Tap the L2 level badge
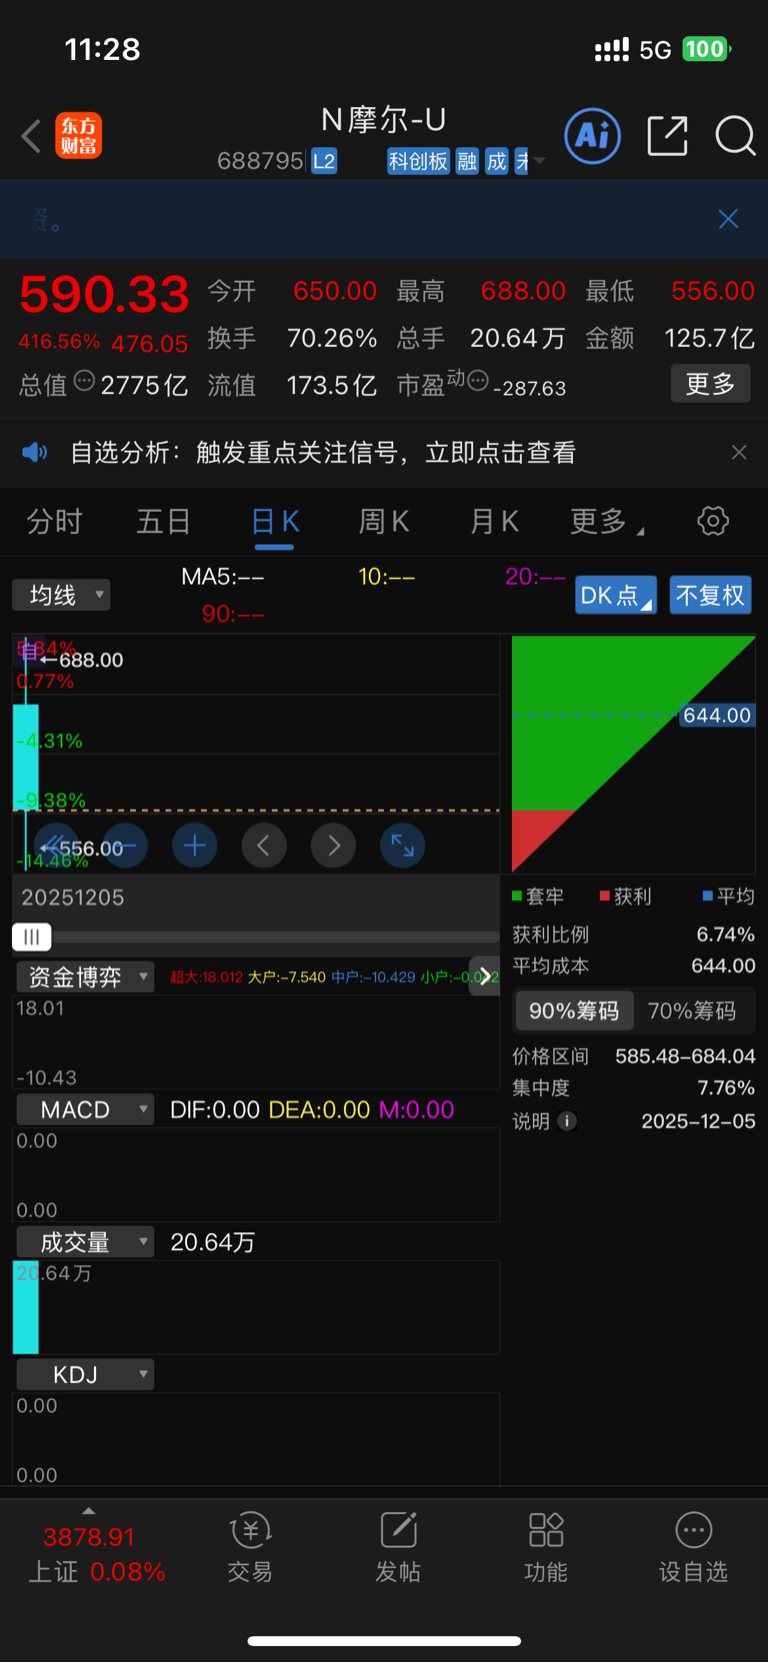 [x=324, y=161]
